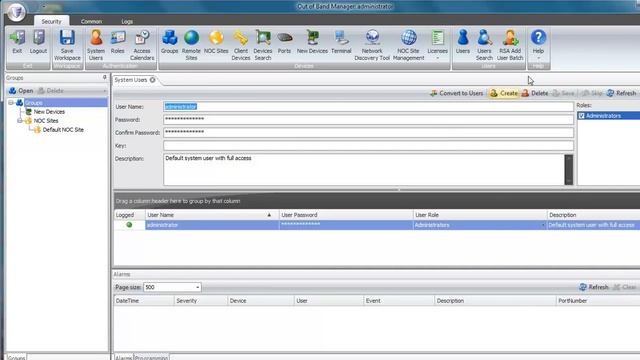
Task: Click the Key input field
Action: (368, 145)
